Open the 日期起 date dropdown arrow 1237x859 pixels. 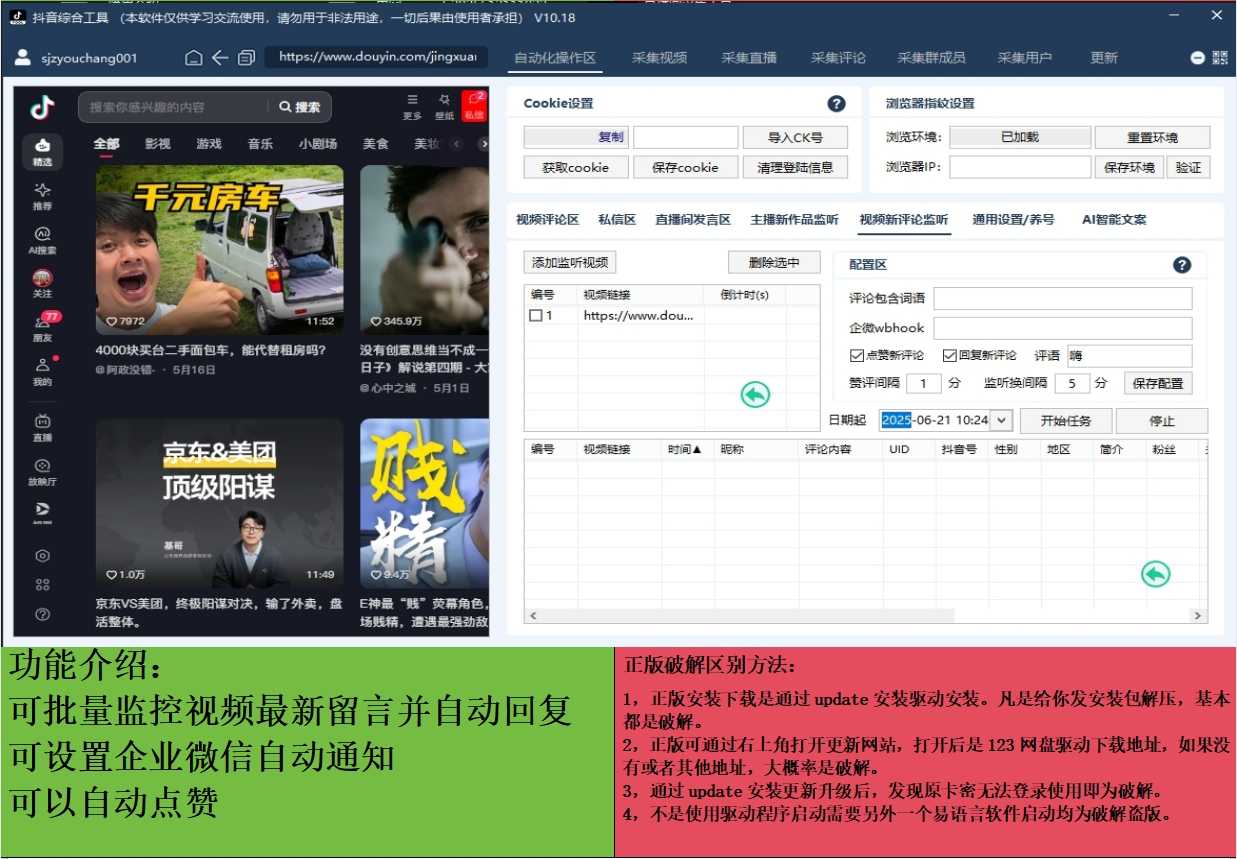point(1002,421)
